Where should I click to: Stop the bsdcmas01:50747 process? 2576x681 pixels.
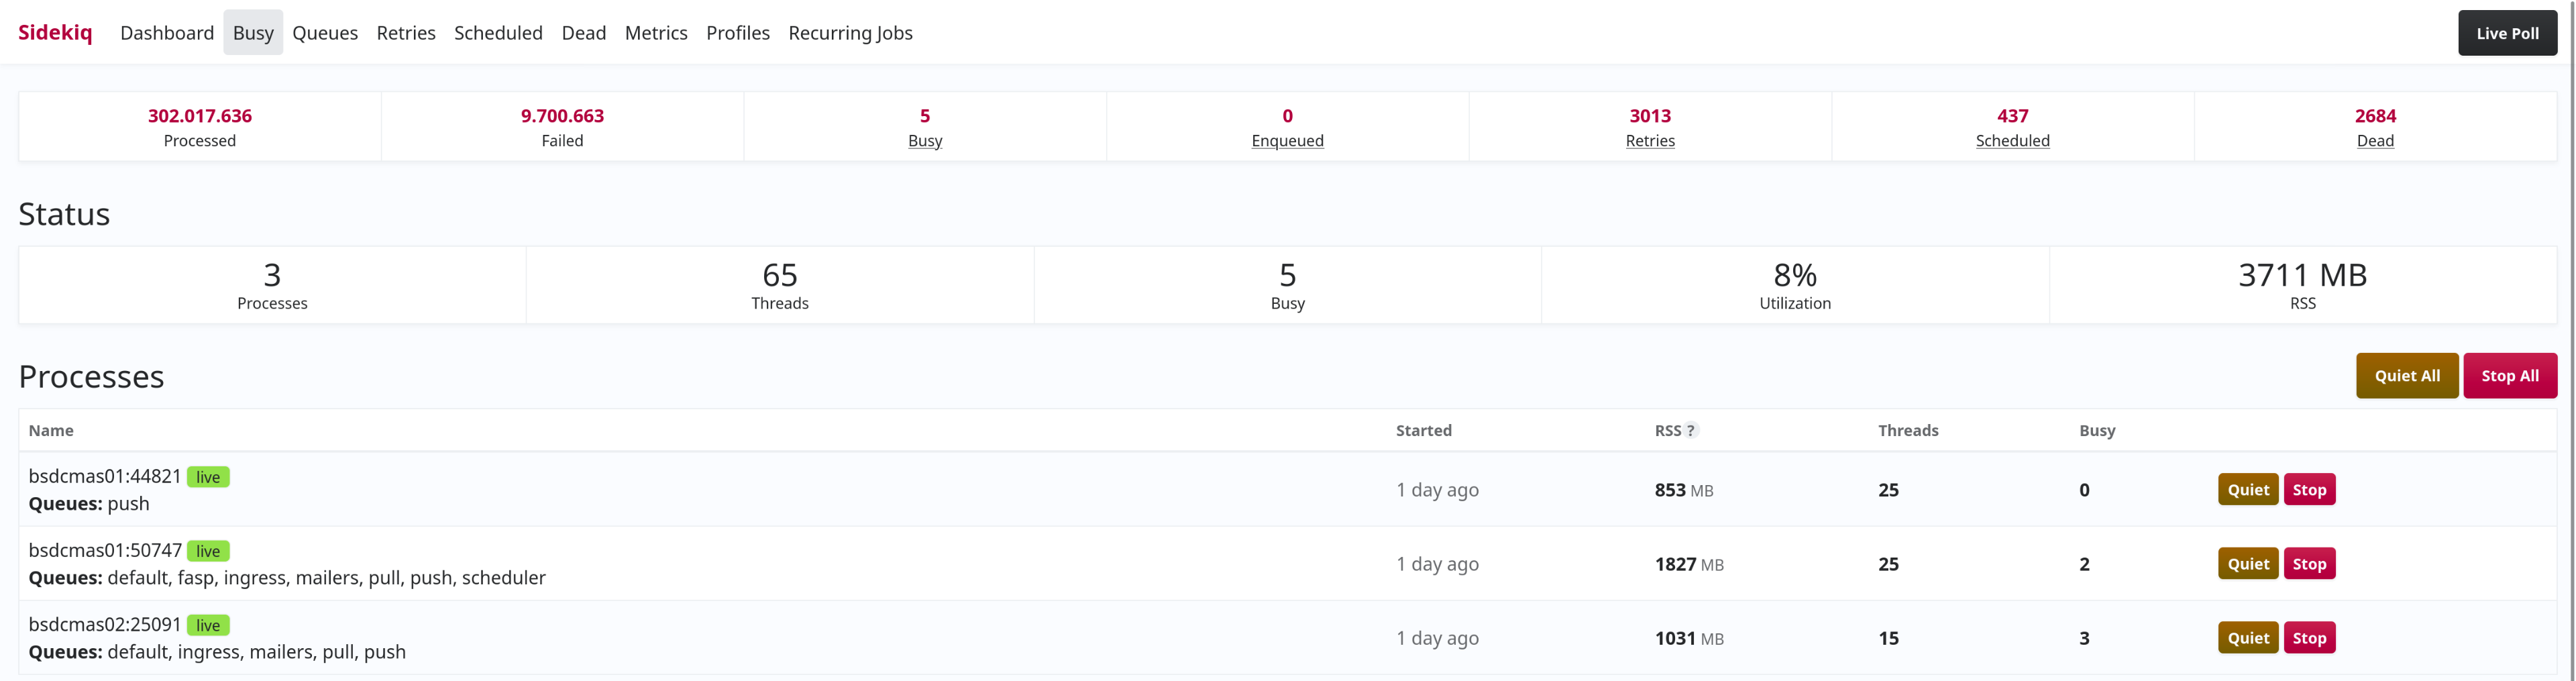tap(2309, 564)
